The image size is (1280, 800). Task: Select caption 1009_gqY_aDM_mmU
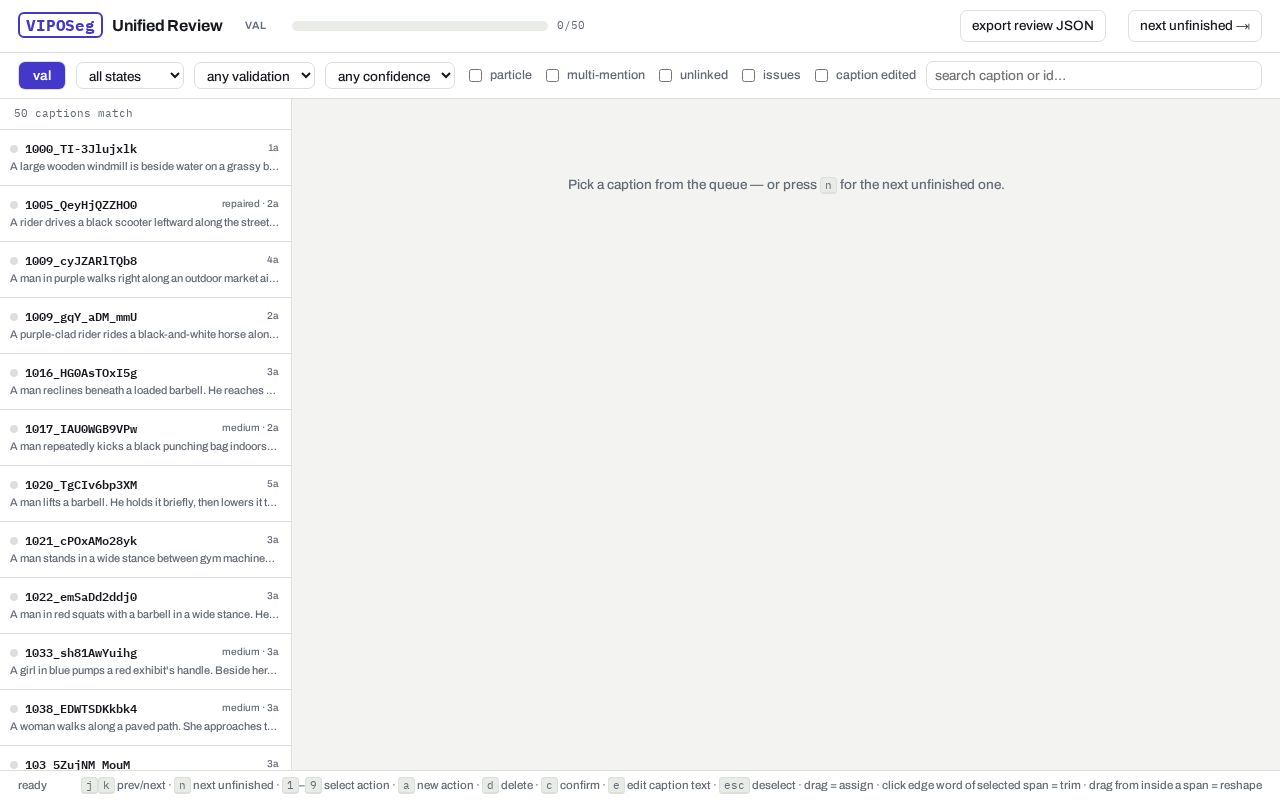pyautogui.click(x=145, y=326)
